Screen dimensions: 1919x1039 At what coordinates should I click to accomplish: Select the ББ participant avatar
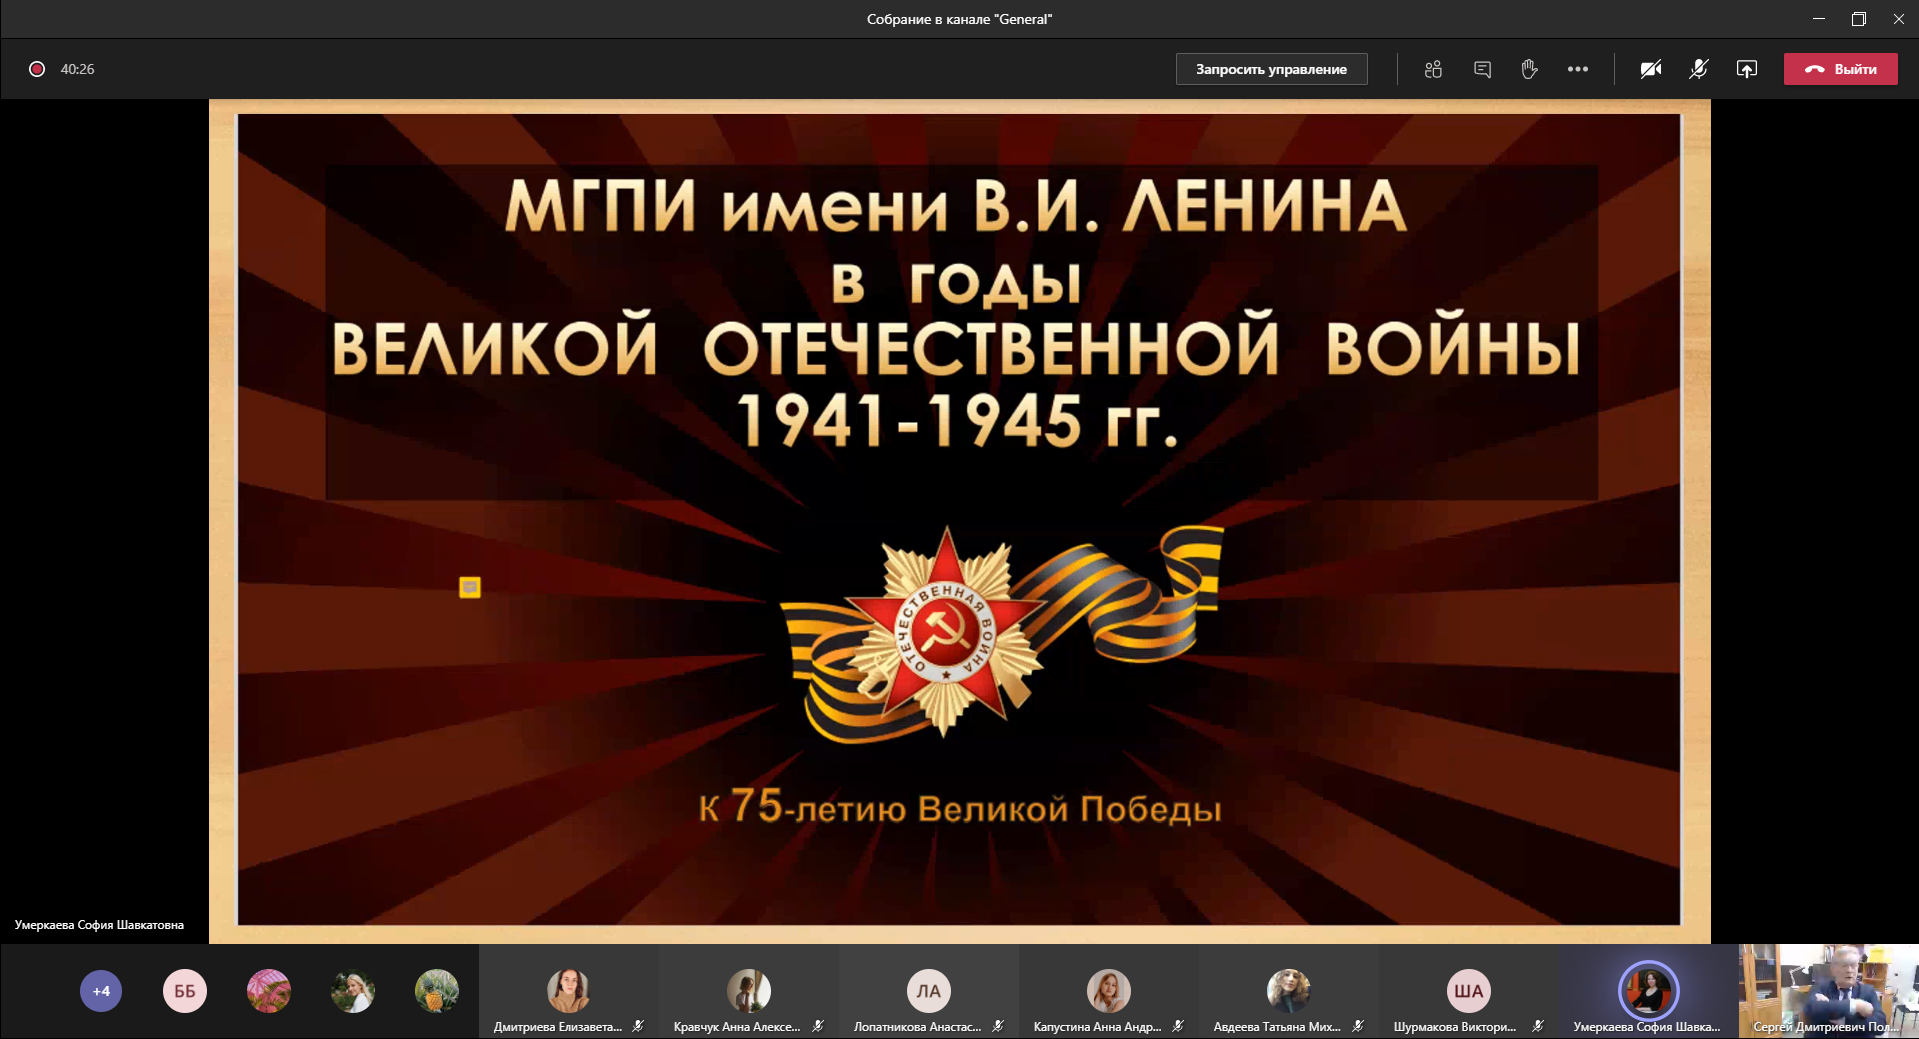click(x=185, y=991)
